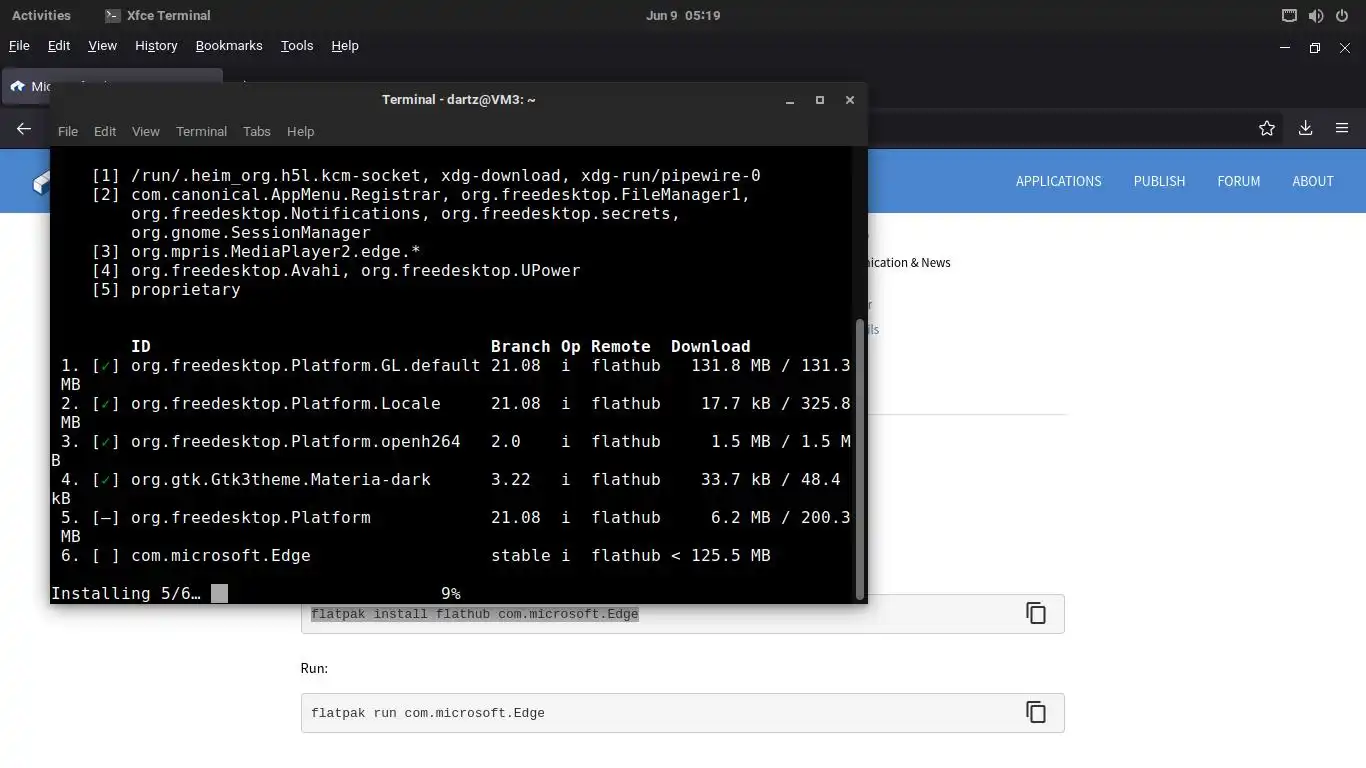The image size is (1366, 768).
Task: Click the Download column header
Action: [x=710, y=347]
